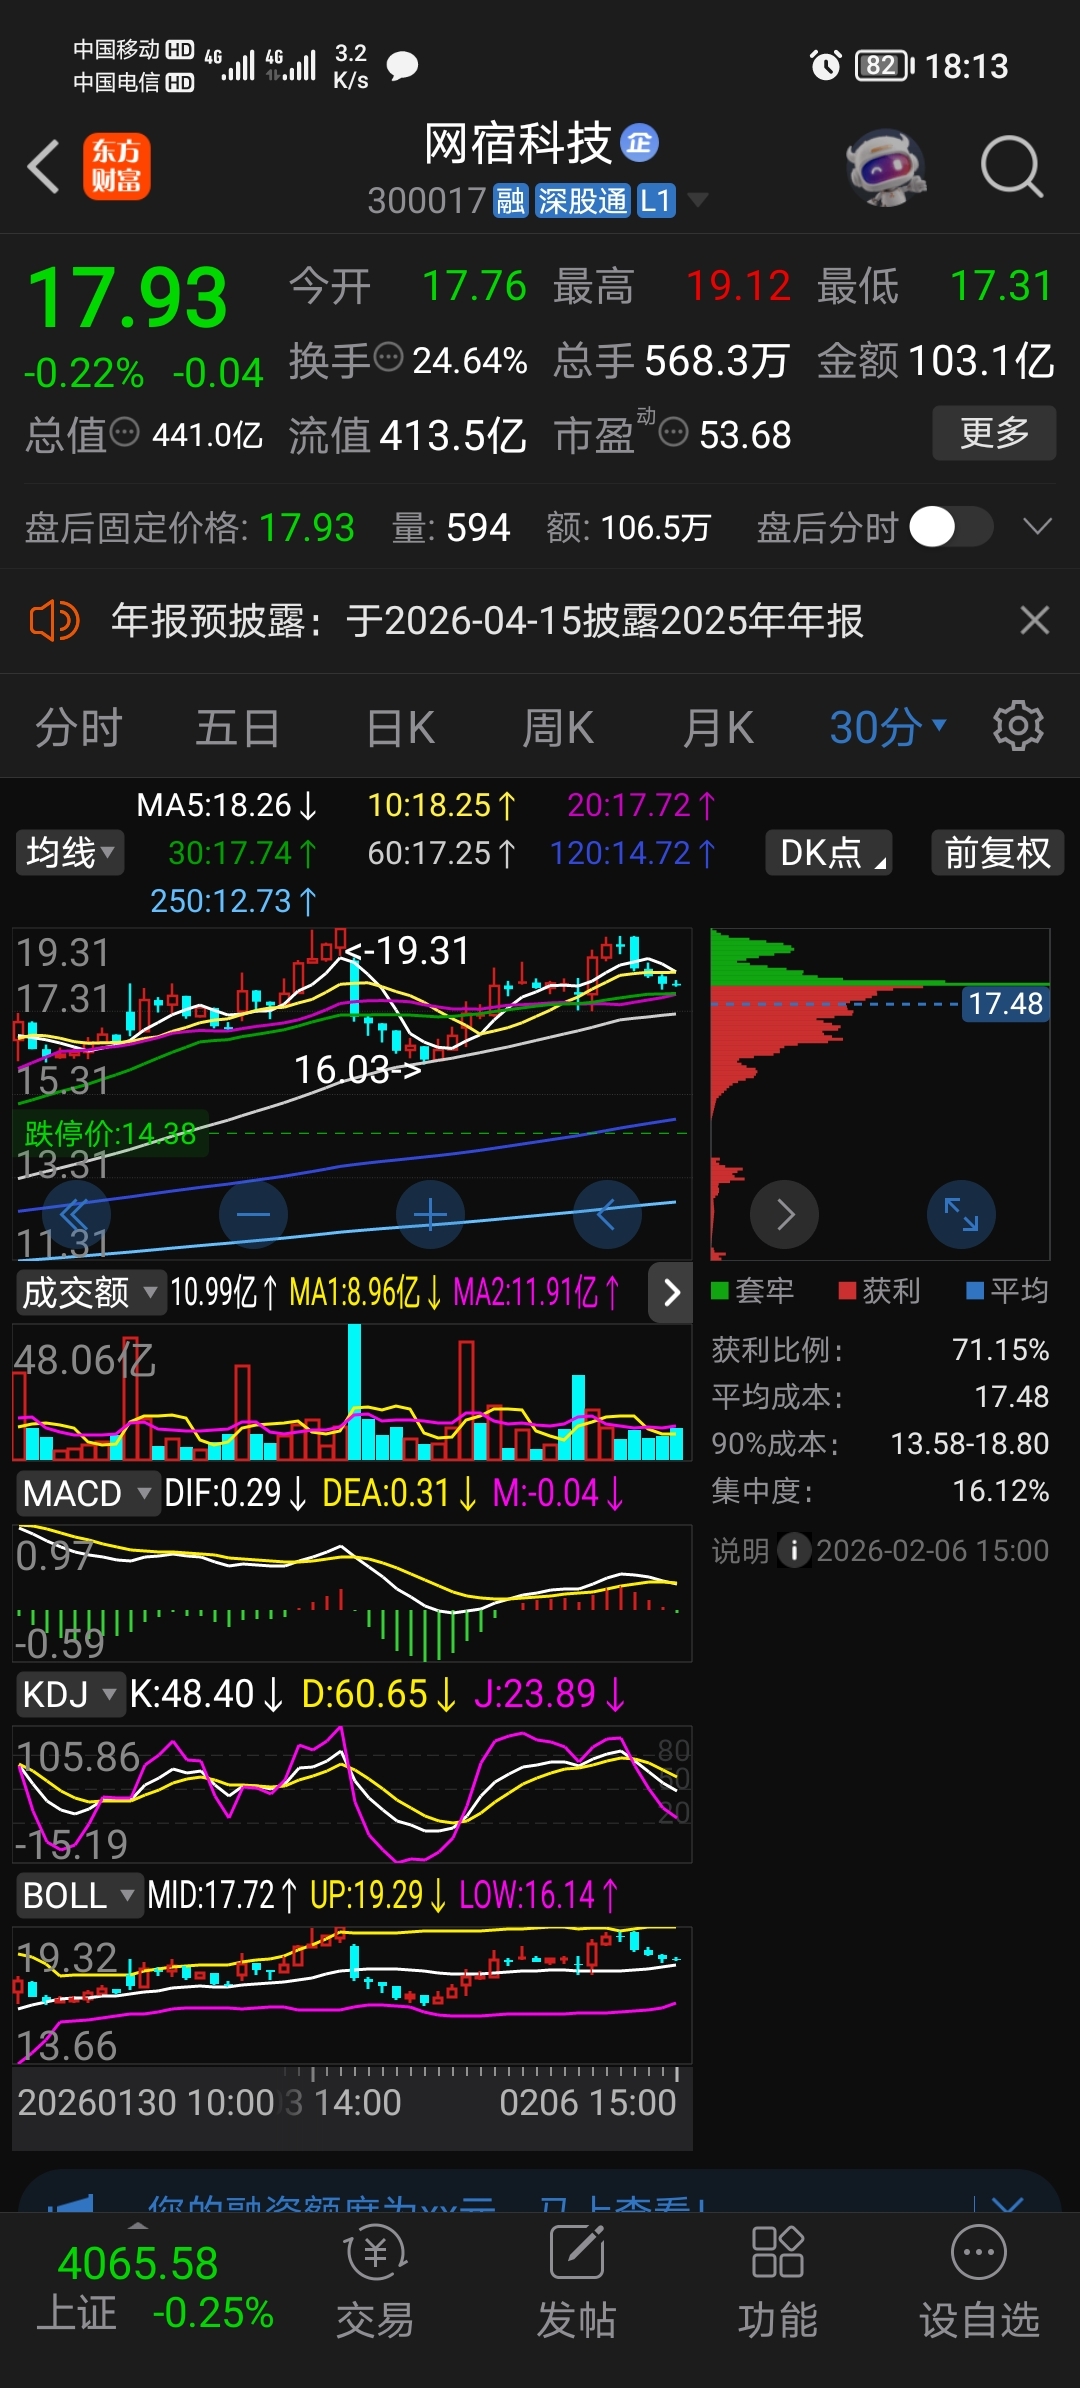Switch to 分时 tab

(x=79, y=727)
